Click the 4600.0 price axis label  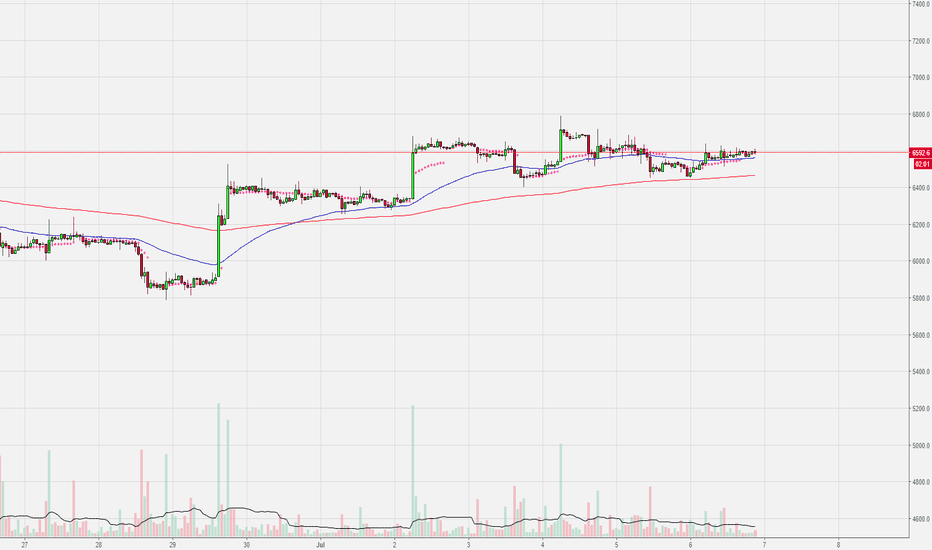click(x=921, y=519)
